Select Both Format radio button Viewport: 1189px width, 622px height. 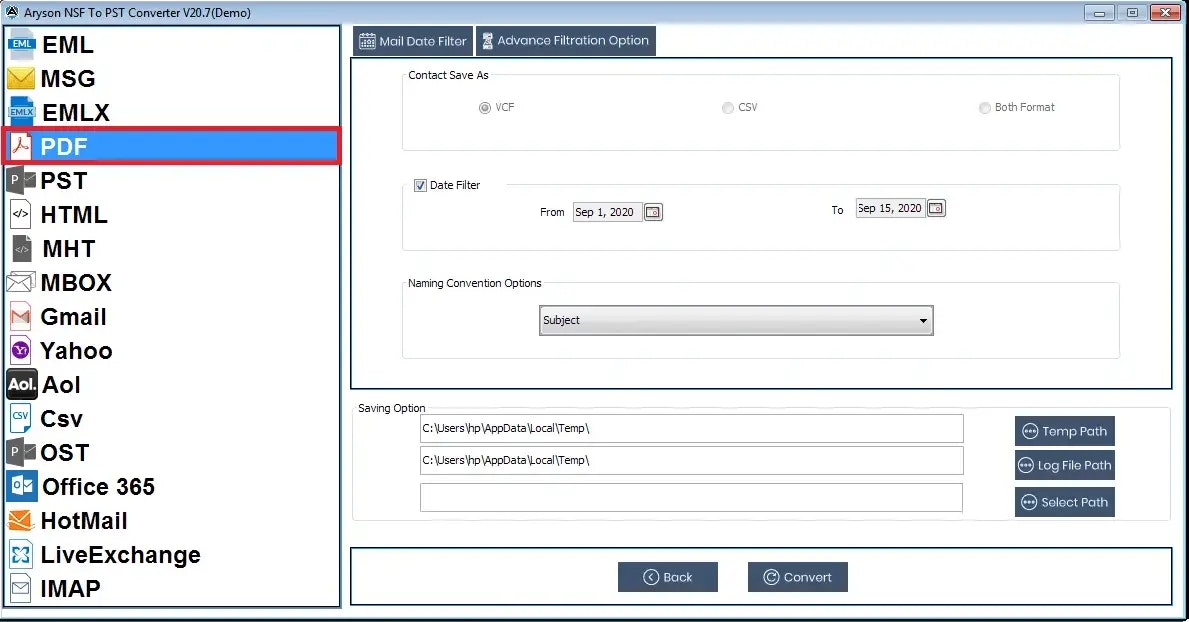click(x=984, y=108)
